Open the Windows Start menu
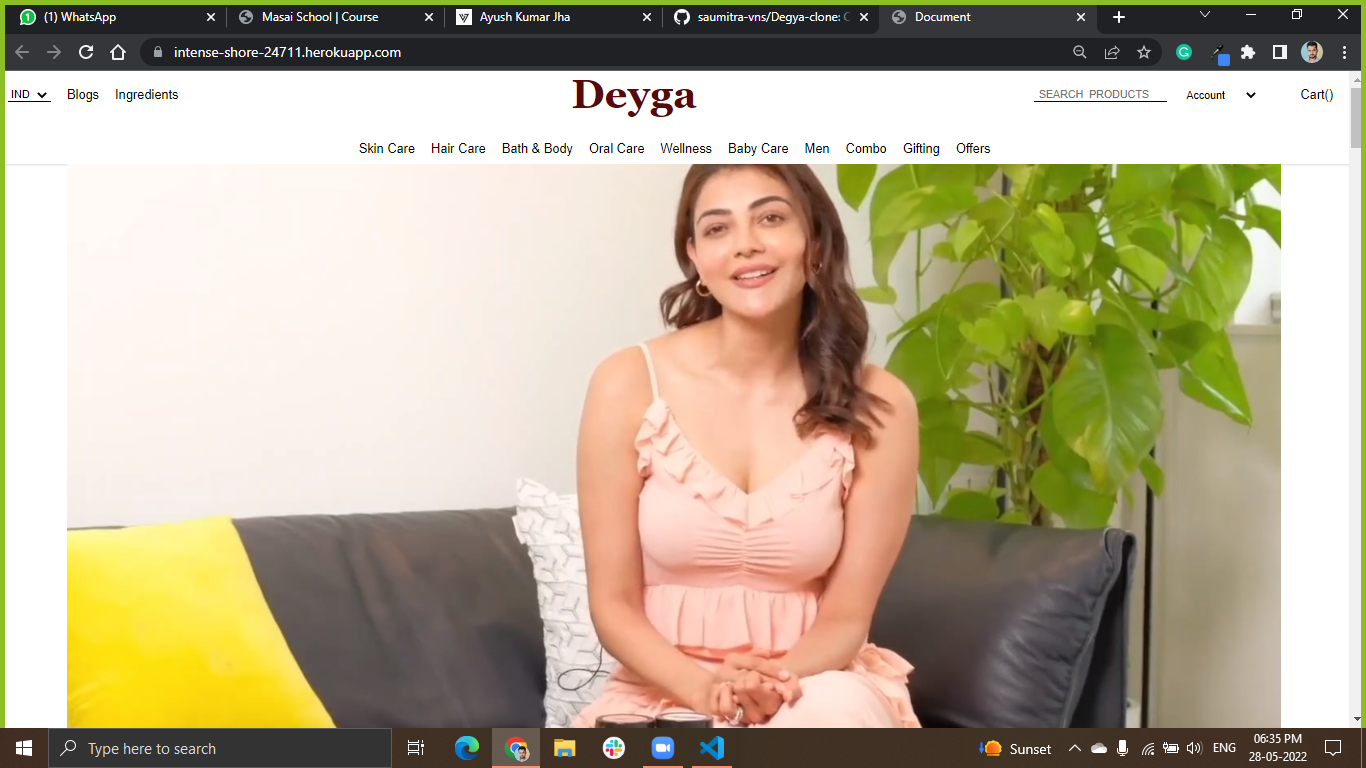This screenshot has height=768, width=1366. pos(24,748)
